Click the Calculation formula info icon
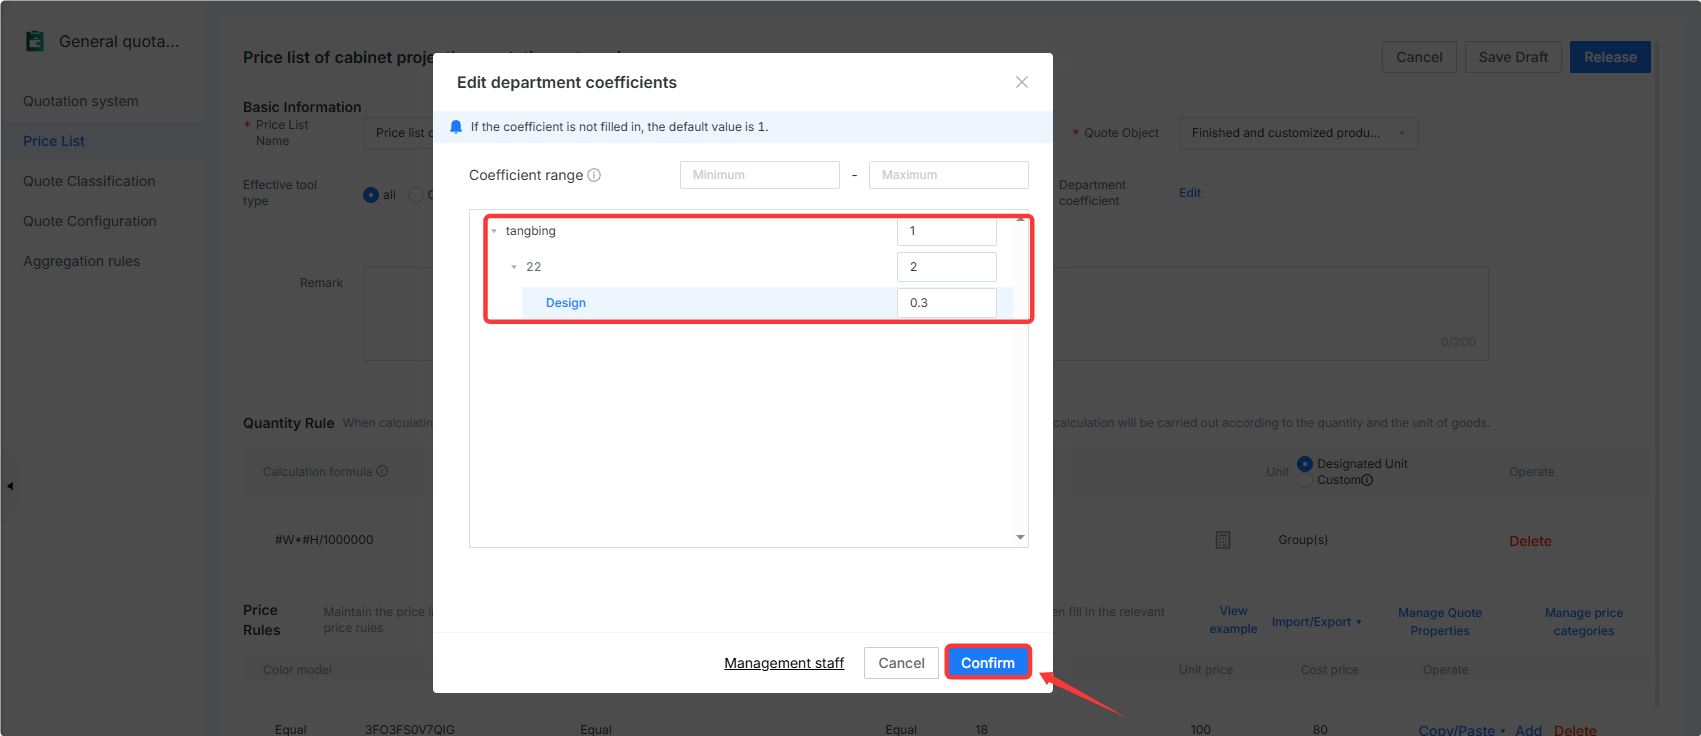 pos(382,472)
